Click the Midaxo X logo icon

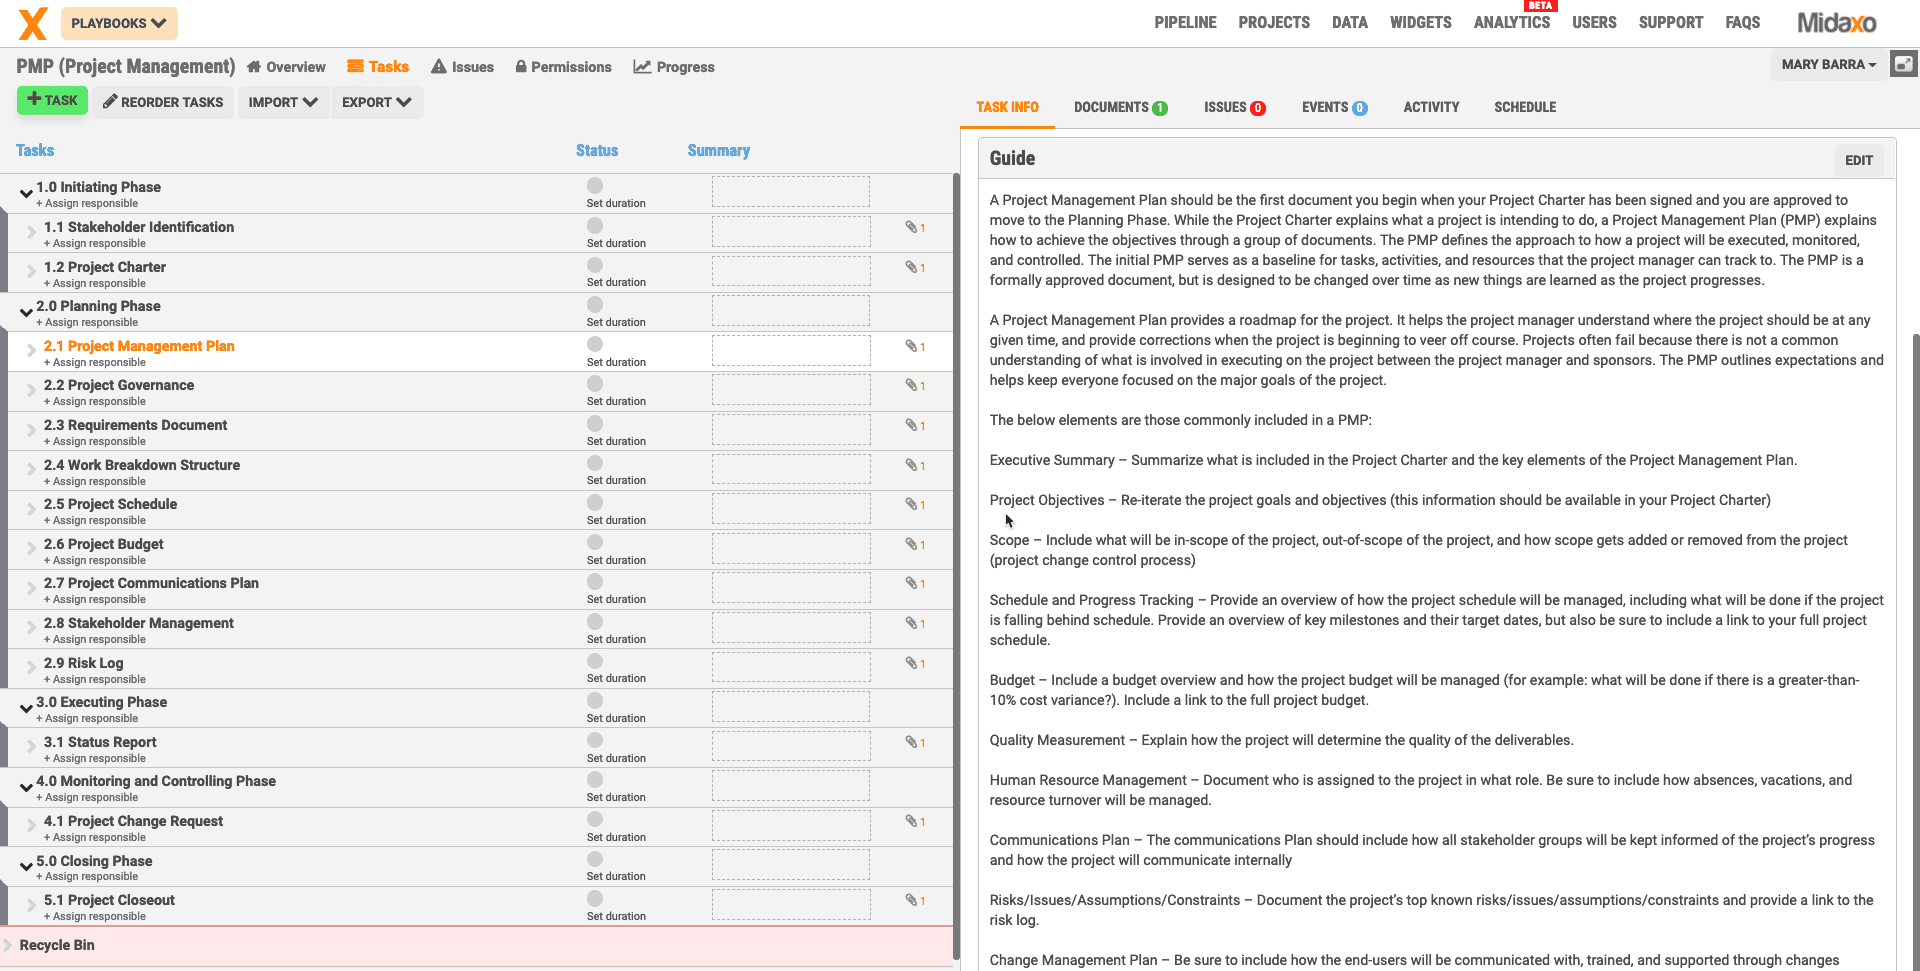point(33,23)
